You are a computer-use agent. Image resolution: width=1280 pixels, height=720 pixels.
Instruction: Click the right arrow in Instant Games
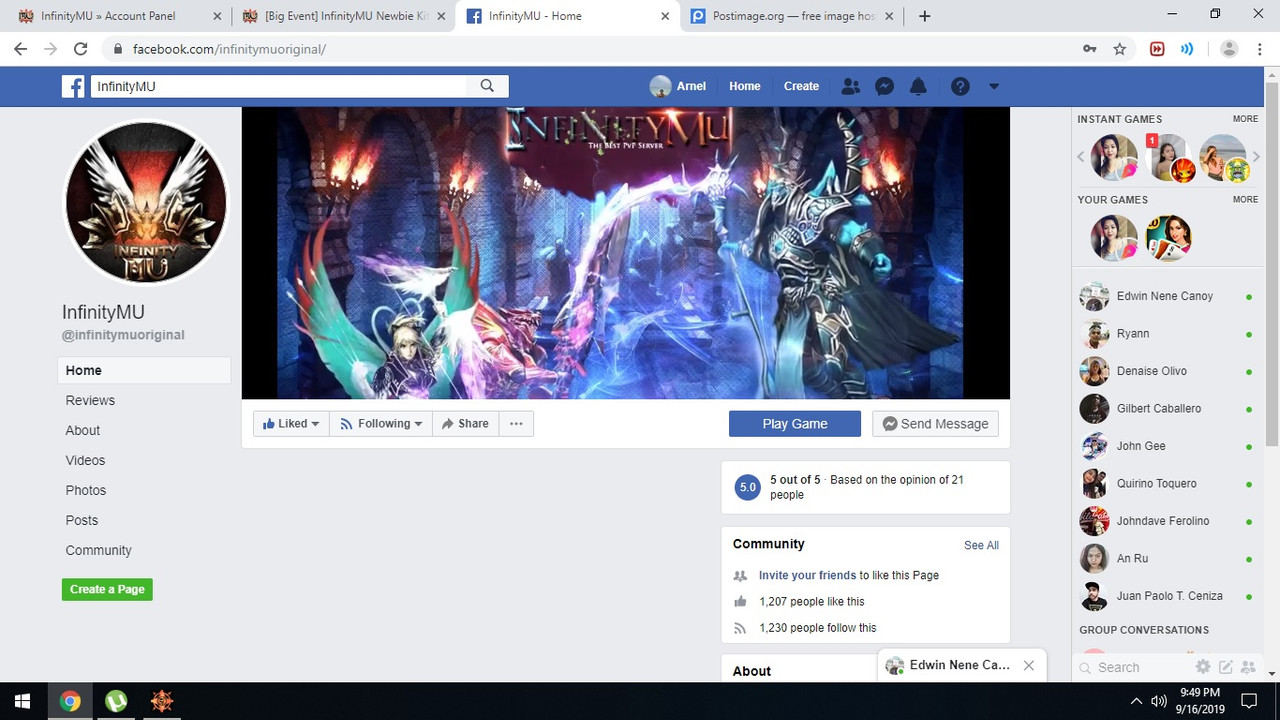(x=1256, y=157)
